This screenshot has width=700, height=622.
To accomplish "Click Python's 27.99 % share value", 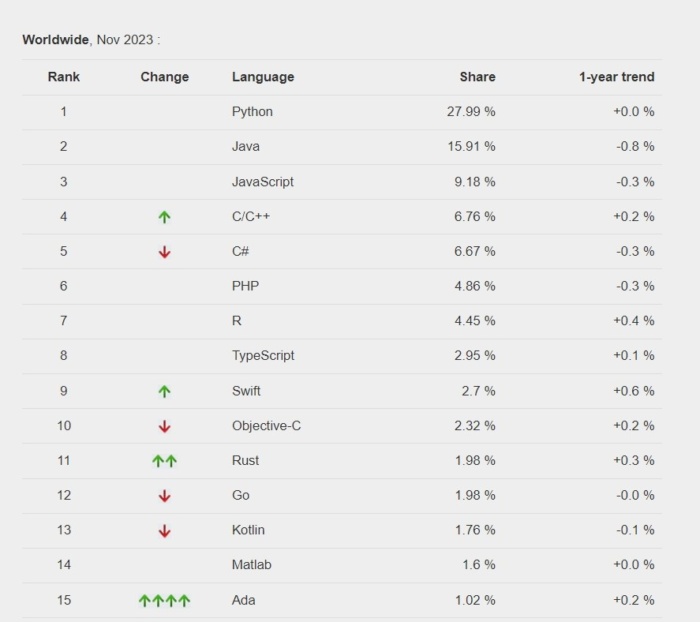I will click(x=471, y=112).
